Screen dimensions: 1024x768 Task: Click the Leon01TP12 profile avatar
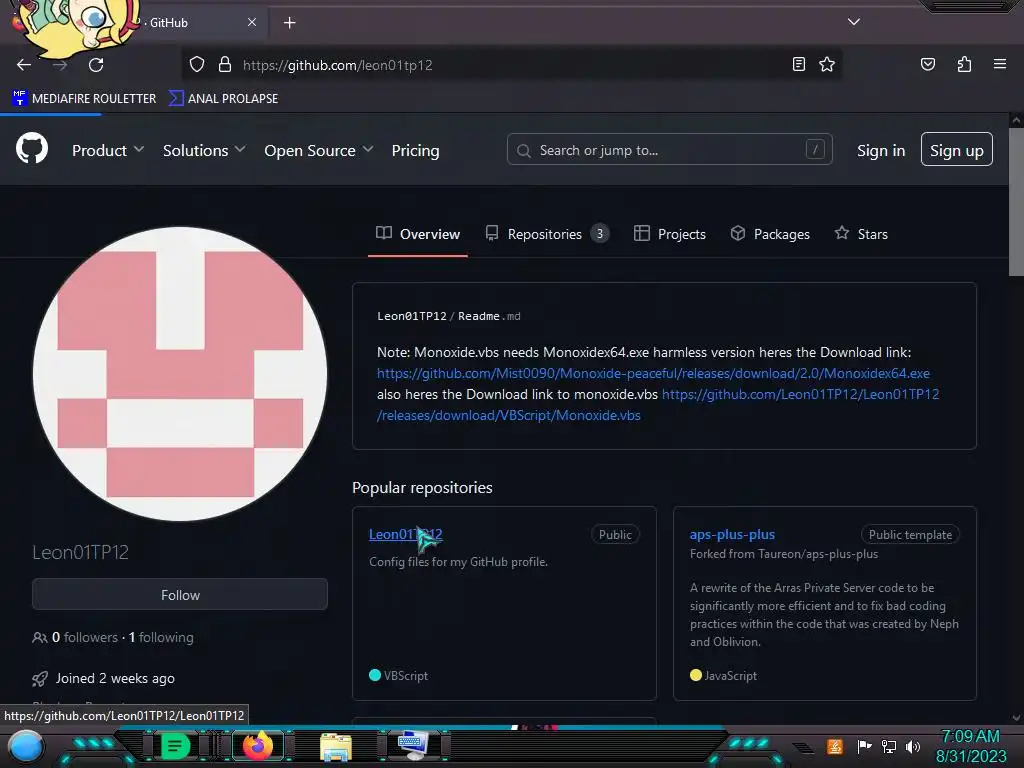pyautogui.click(x=180, y=374)
